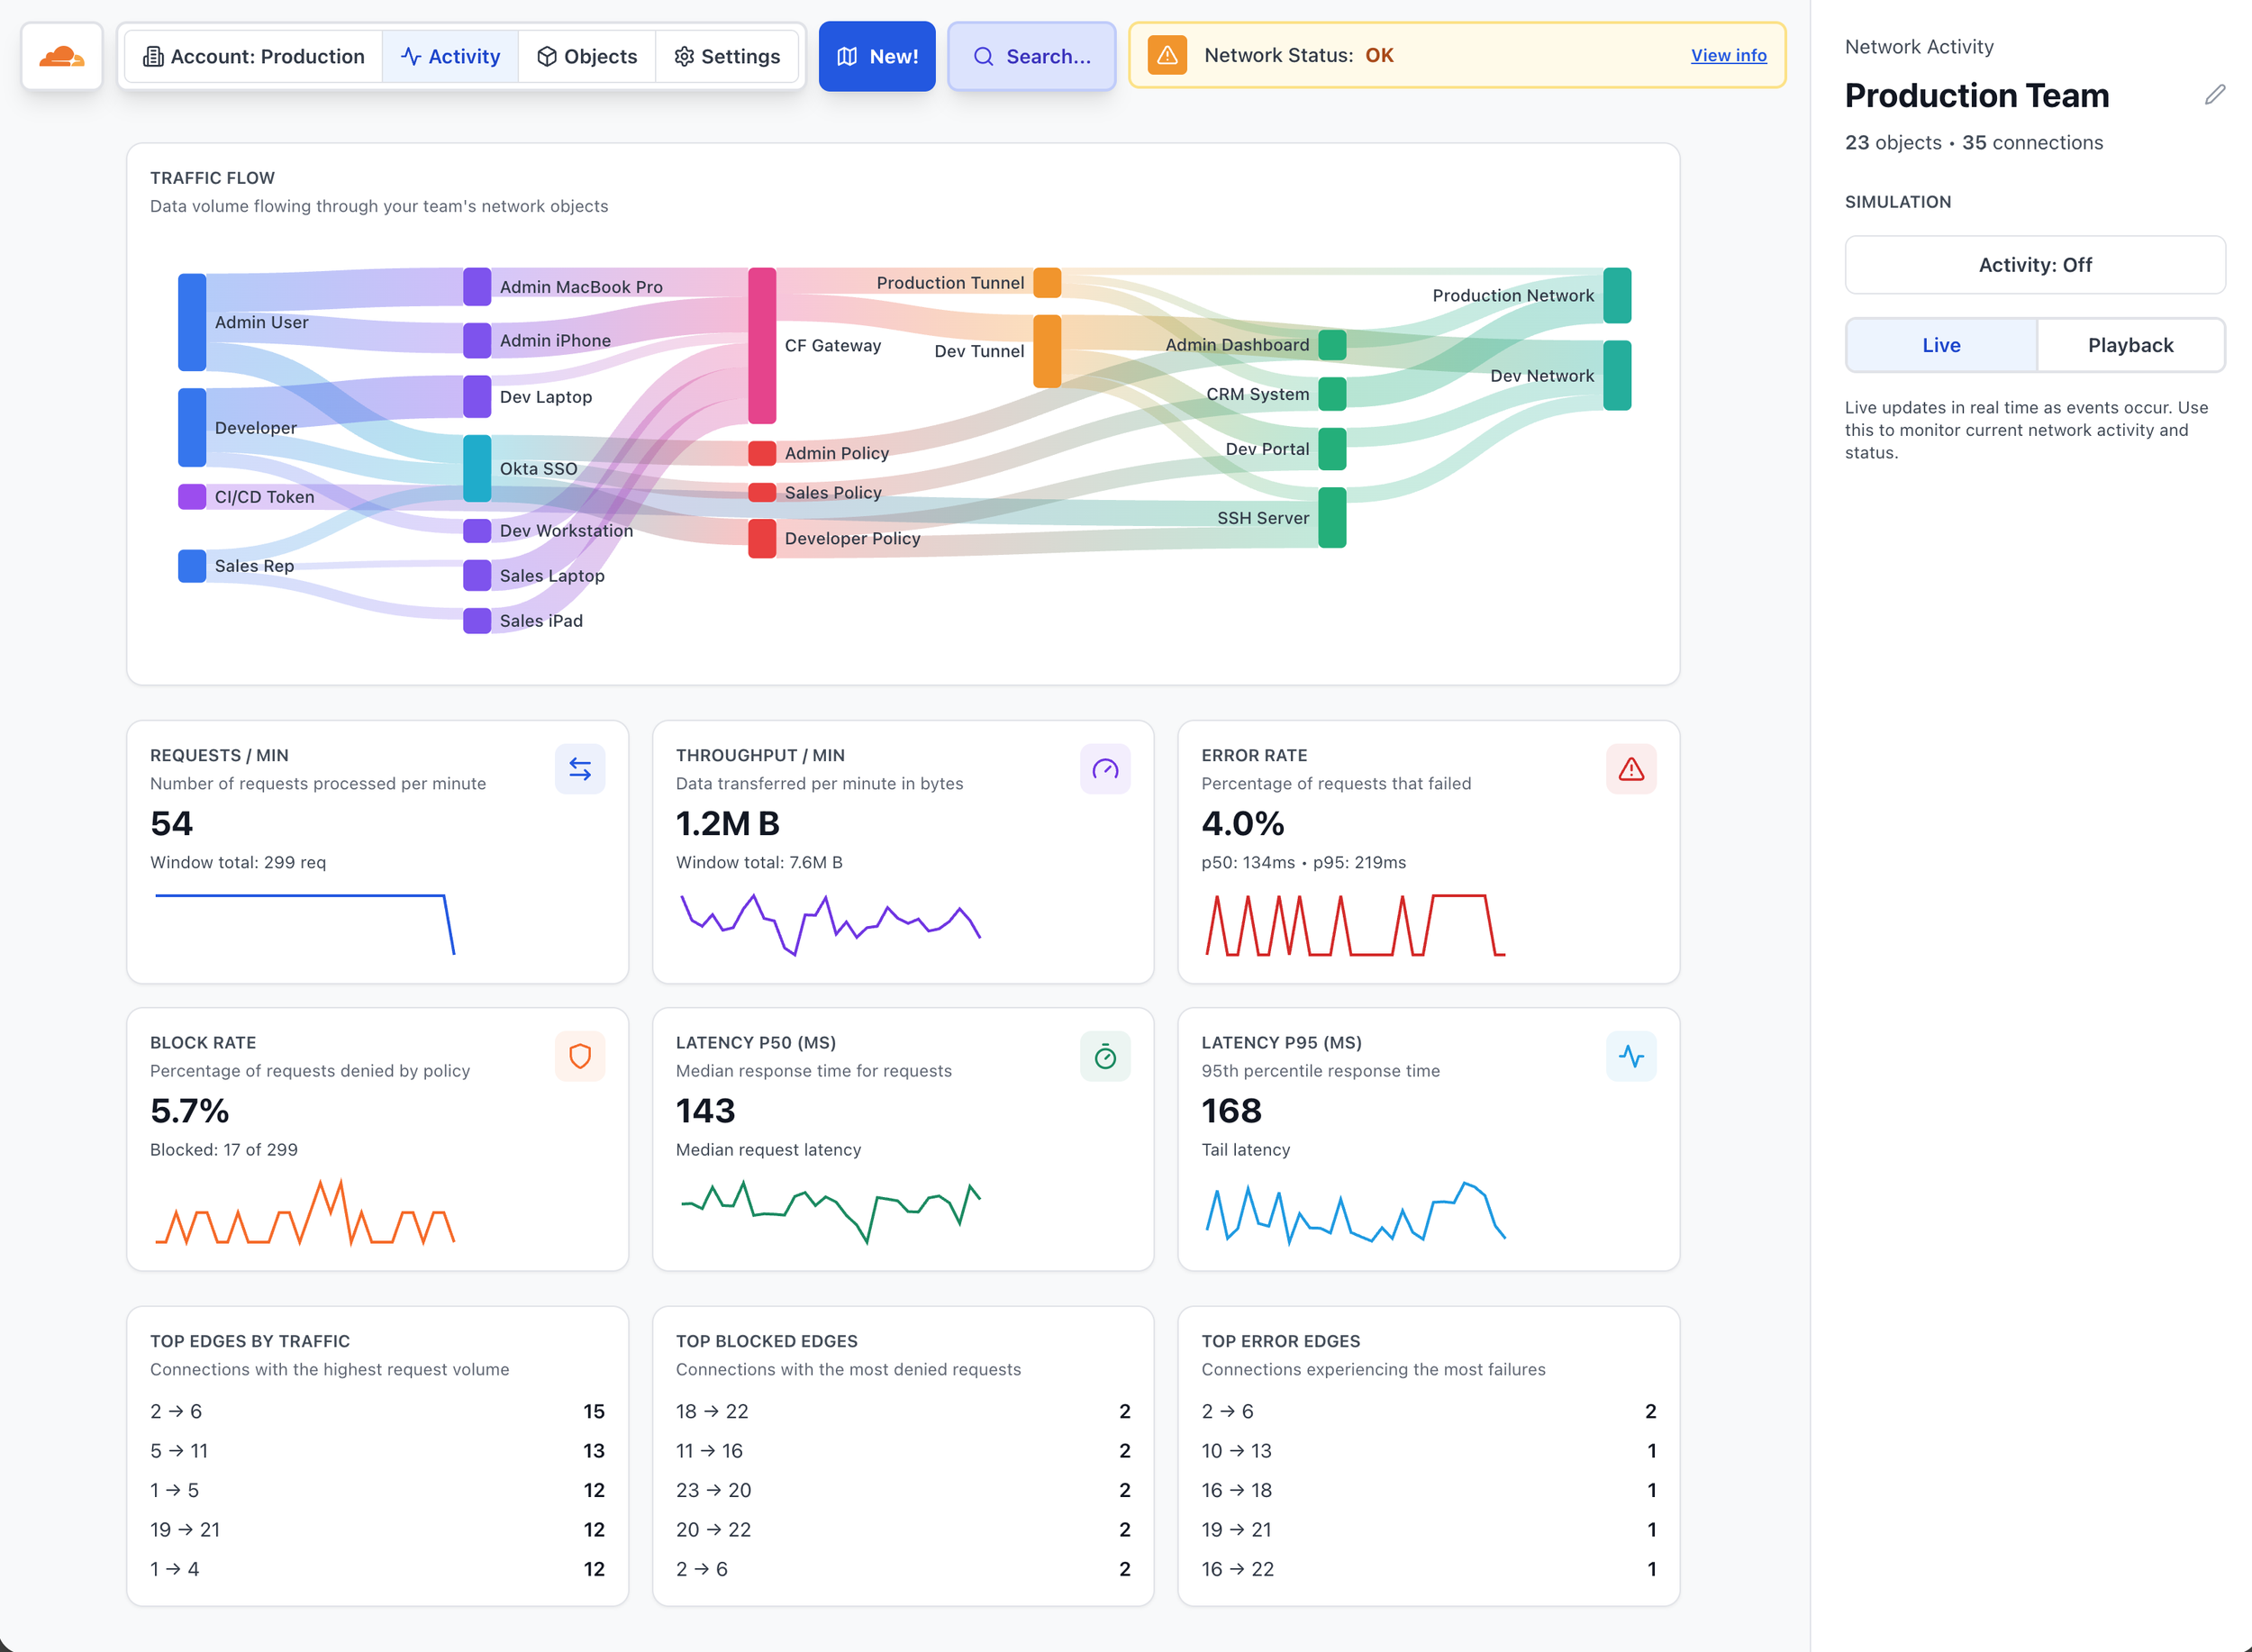The image size is (2252, 1652).
Task: Switch to the Objects tab
Action: click(x=586, y=56)
